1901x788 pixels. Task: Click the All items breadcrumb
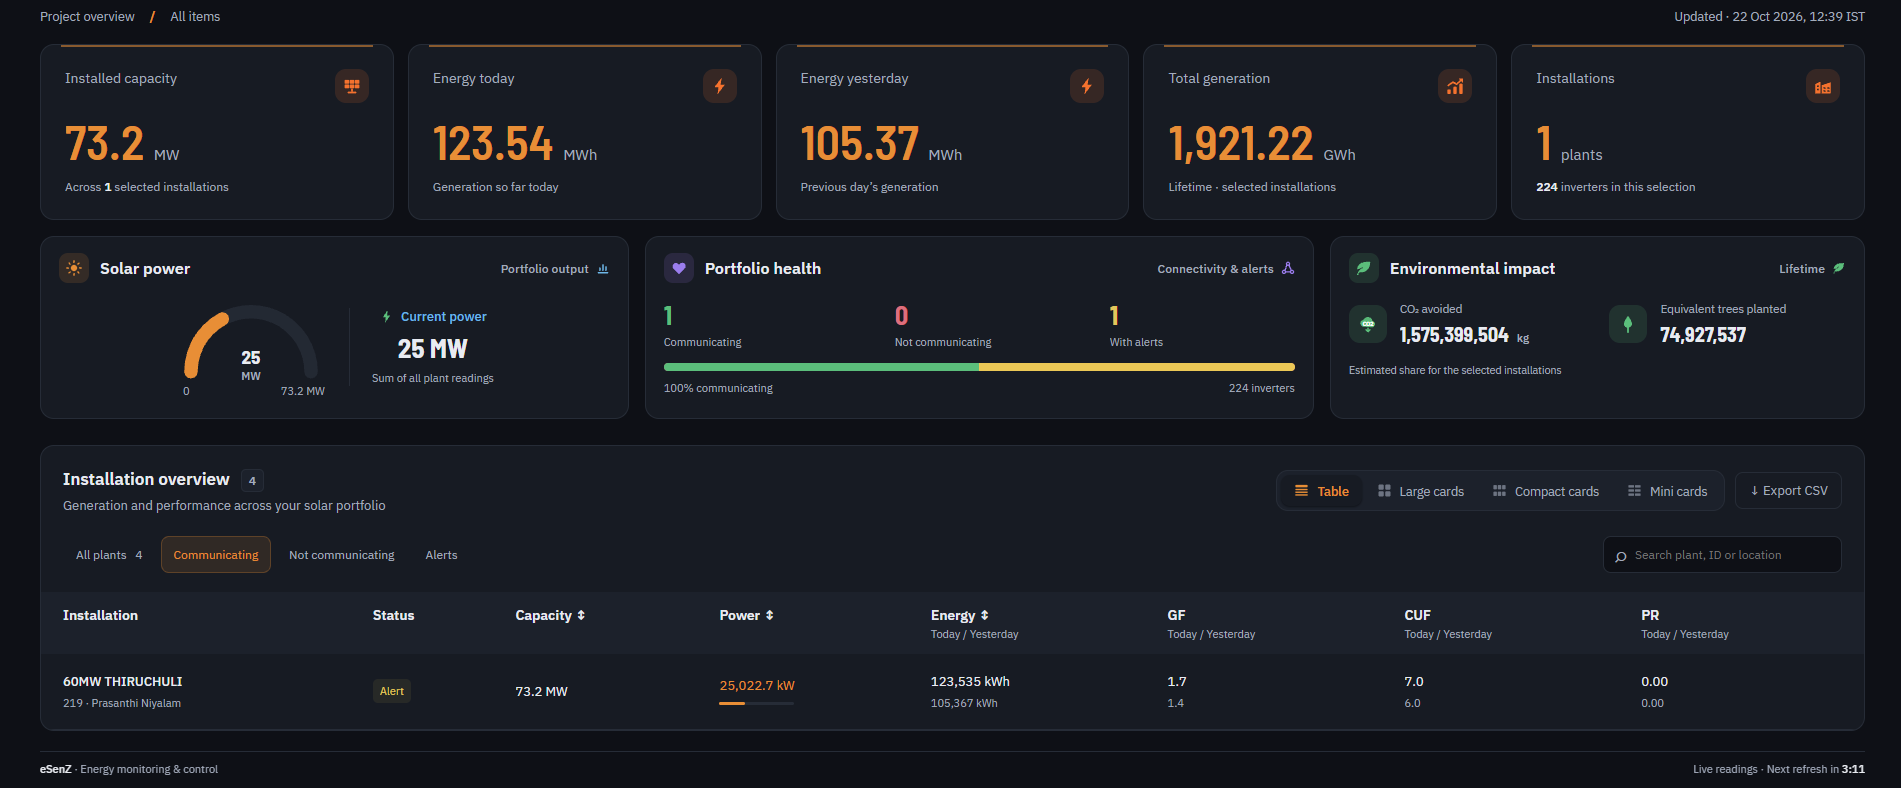pyautogui.click(x=195, y=17)
